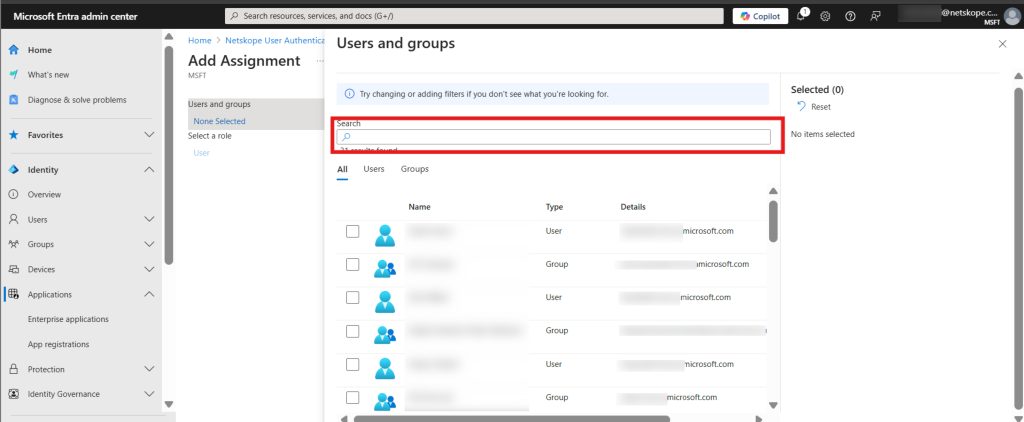Click the Reset undo arrow icon
This screenshot has height=422, width=1024.
[802, 106]
